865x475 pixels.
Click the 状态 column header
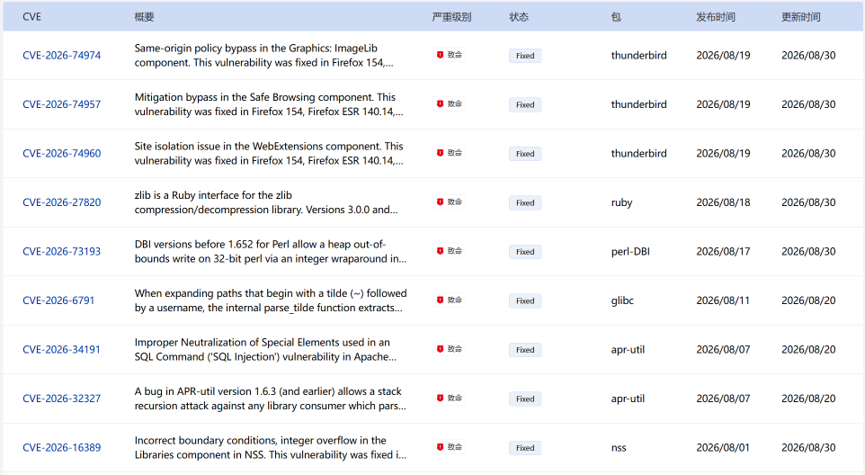[519, 17]
